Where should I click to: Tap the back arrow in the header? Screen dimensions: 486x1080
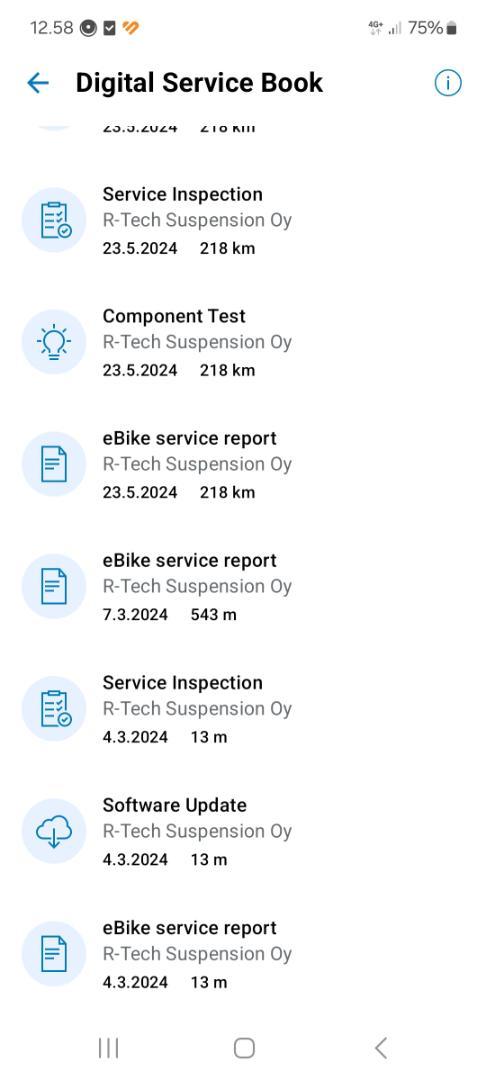tap(38, 83)
